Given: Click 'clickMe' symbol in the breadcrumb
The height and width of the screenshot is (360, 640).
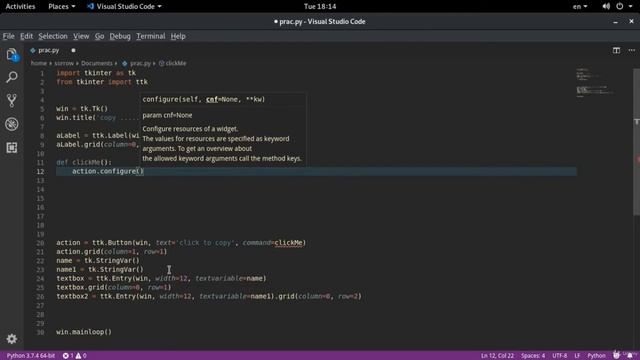Looking at the screenshot, I should click(176, 63).
